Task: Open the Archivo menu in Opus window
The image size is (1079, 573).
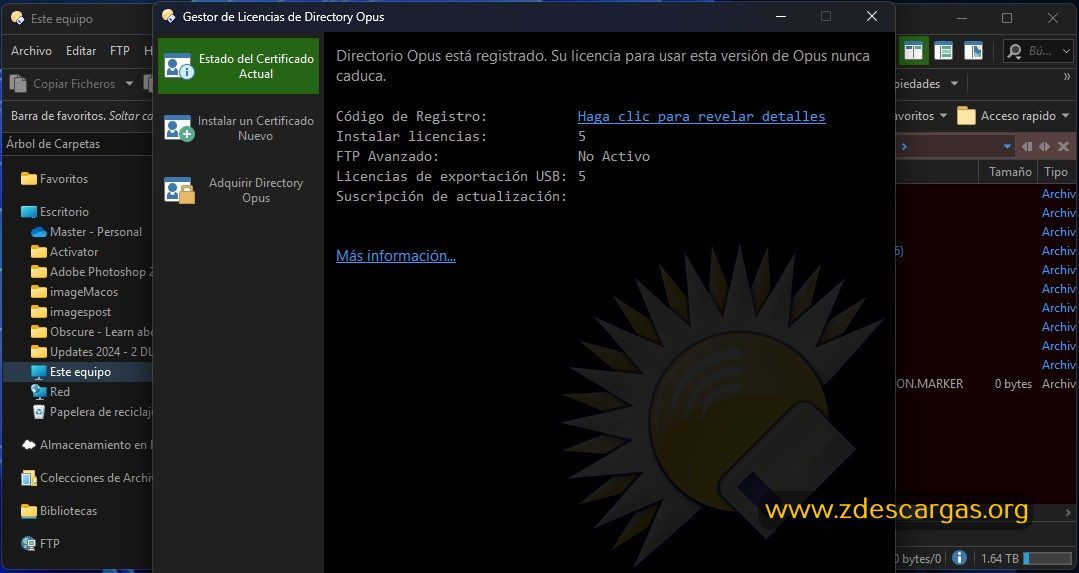Action: pyautogui.click(x=31, y=51)
